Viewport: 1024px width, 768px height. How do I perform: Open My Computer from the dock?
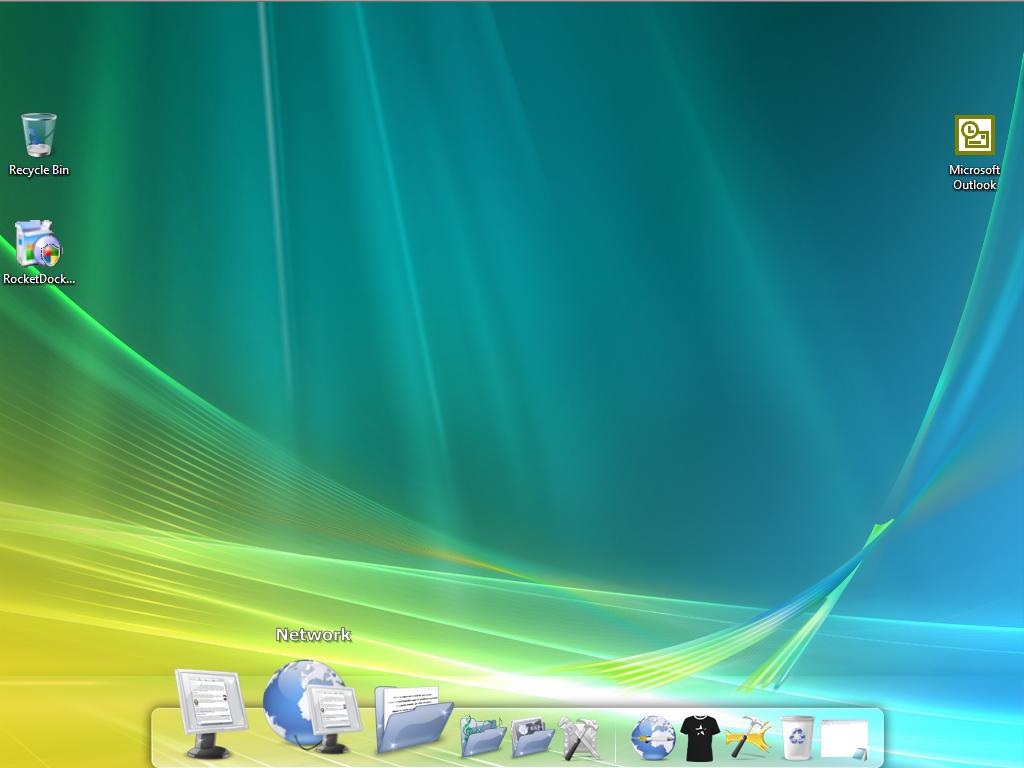pos(210,712)
